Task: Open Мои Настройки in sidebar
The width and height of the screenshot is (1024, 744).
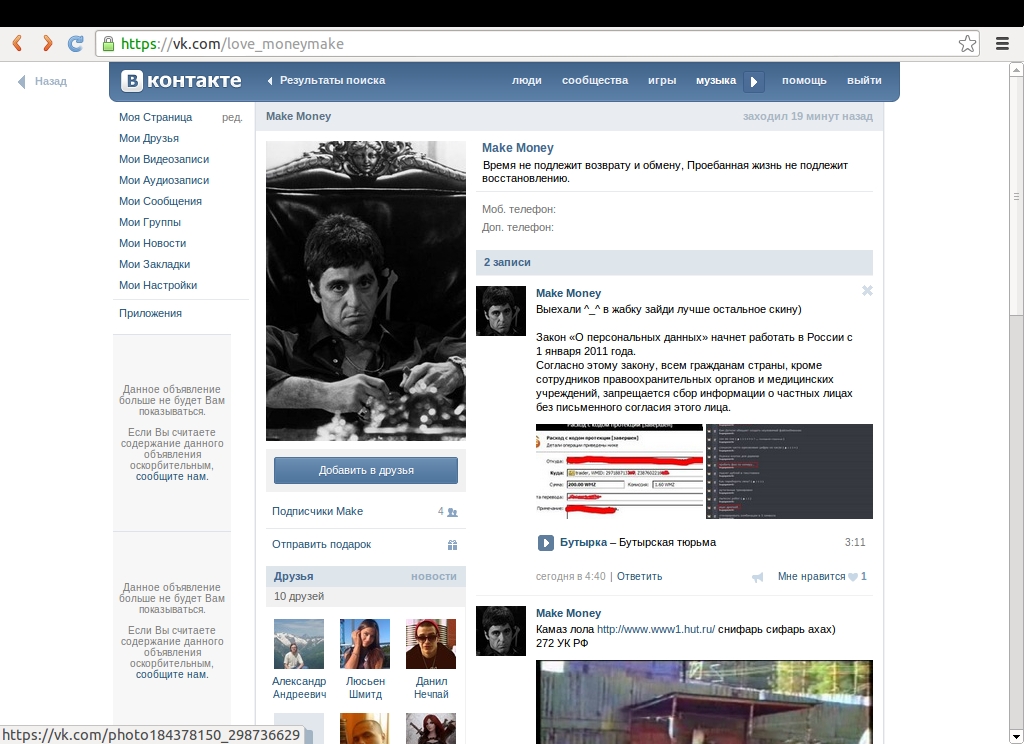Action: click(x=158, y=285)
